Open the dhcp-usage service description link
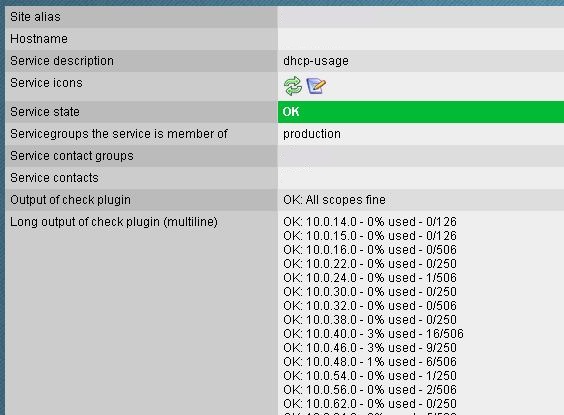This screenshot has width=564, height=415. click(x=316, y=61)
